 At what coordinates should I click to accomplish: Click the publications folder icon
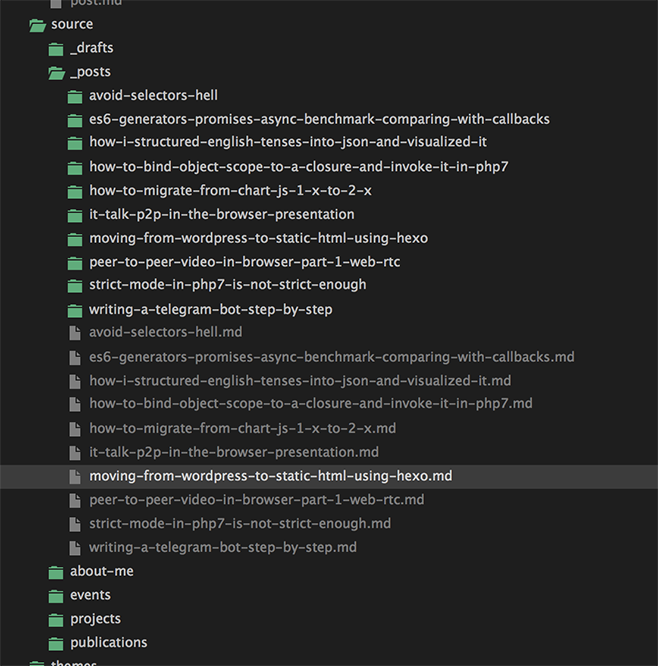[x=56, y=643]
